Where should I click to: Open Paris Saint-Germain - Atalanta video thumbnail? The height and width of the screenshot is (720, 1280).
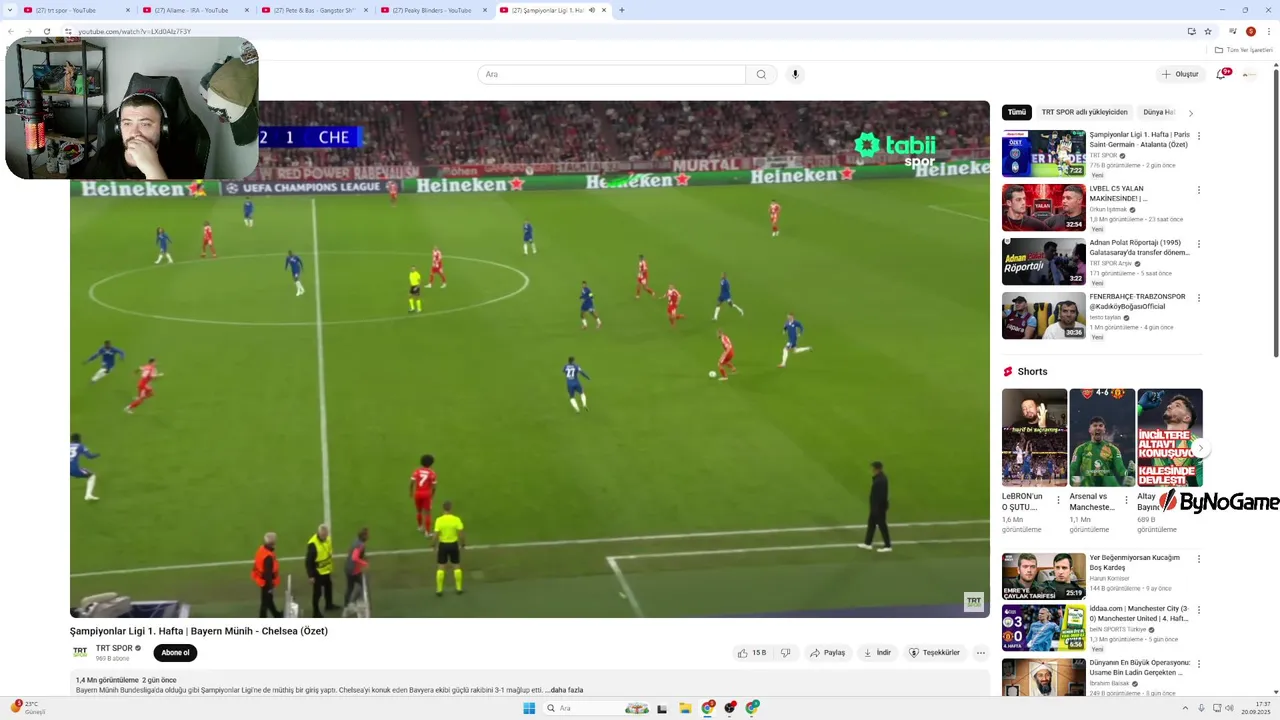pyautogui.click(x=1044, y=153)
